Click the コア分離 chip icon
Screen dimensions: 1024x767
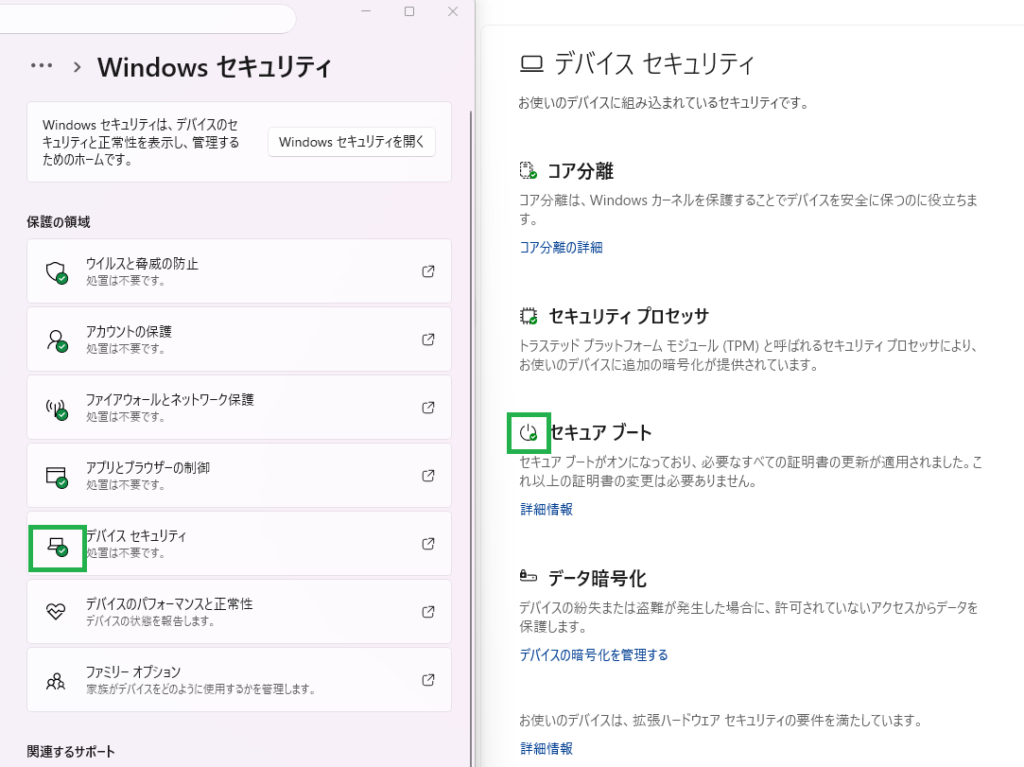[x=528, y=171]
